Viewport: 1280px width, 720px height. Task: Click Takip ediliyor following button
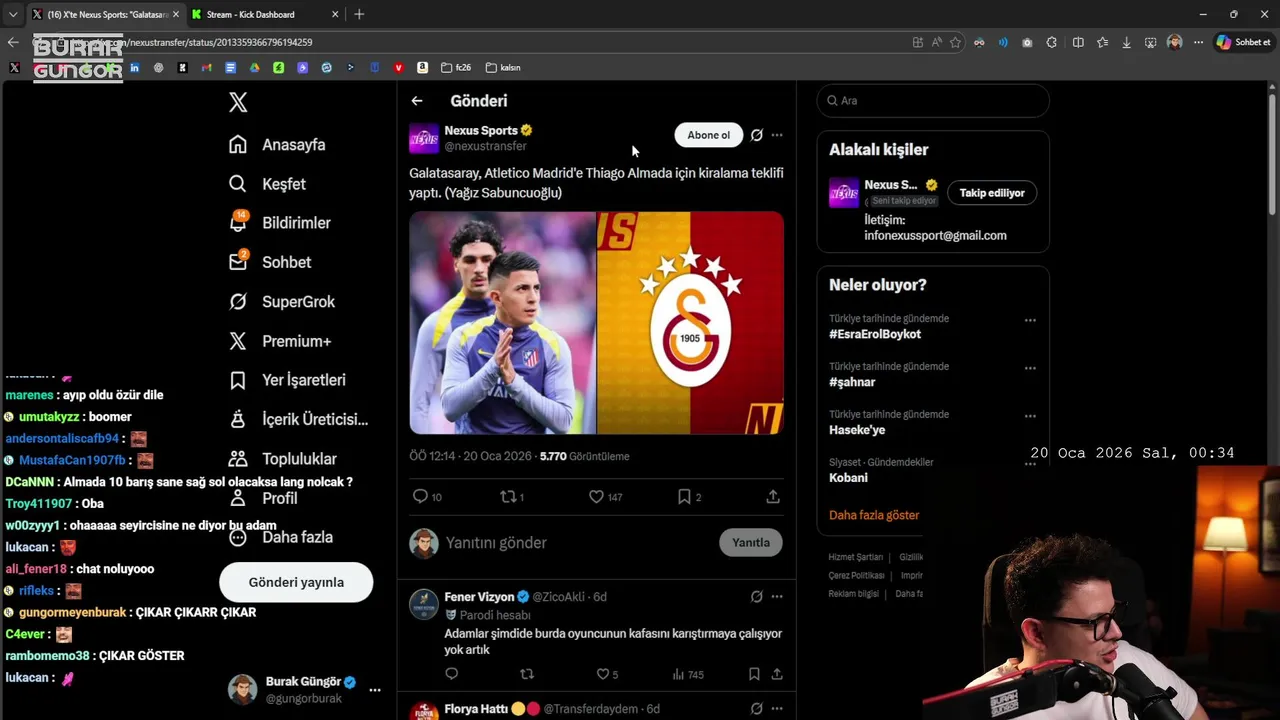(992, 193)
